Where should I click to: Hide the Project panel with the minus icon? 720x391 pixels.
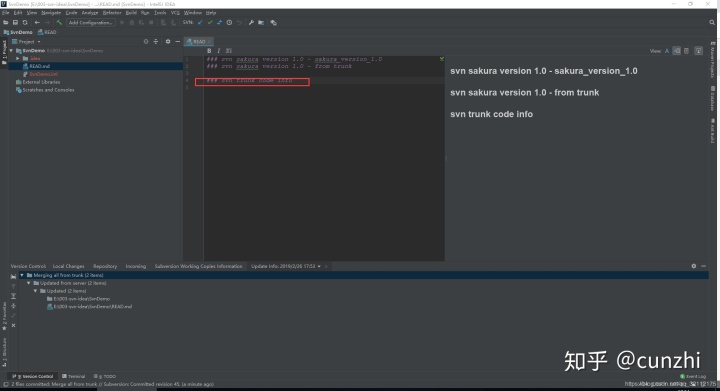178,41
